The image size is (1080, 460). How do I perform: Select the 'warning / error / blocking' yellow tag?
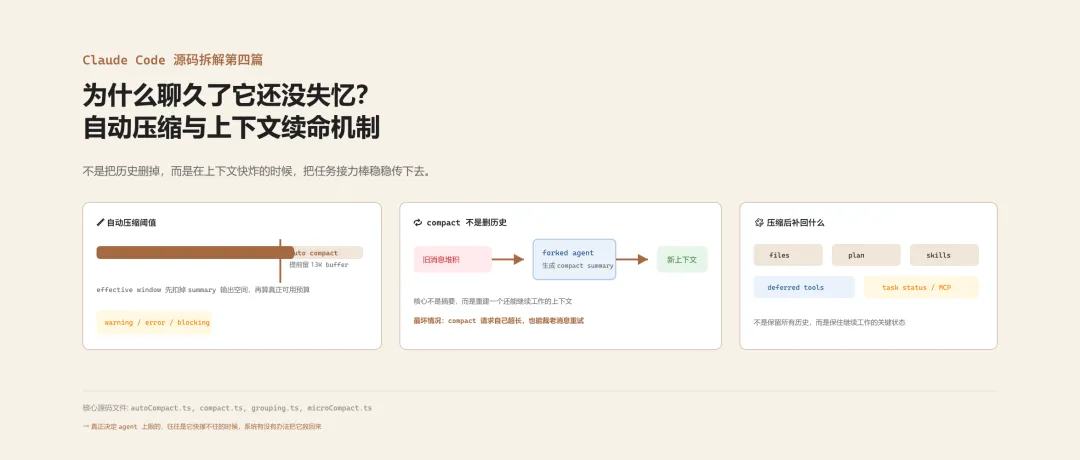[x=154, y=322]
